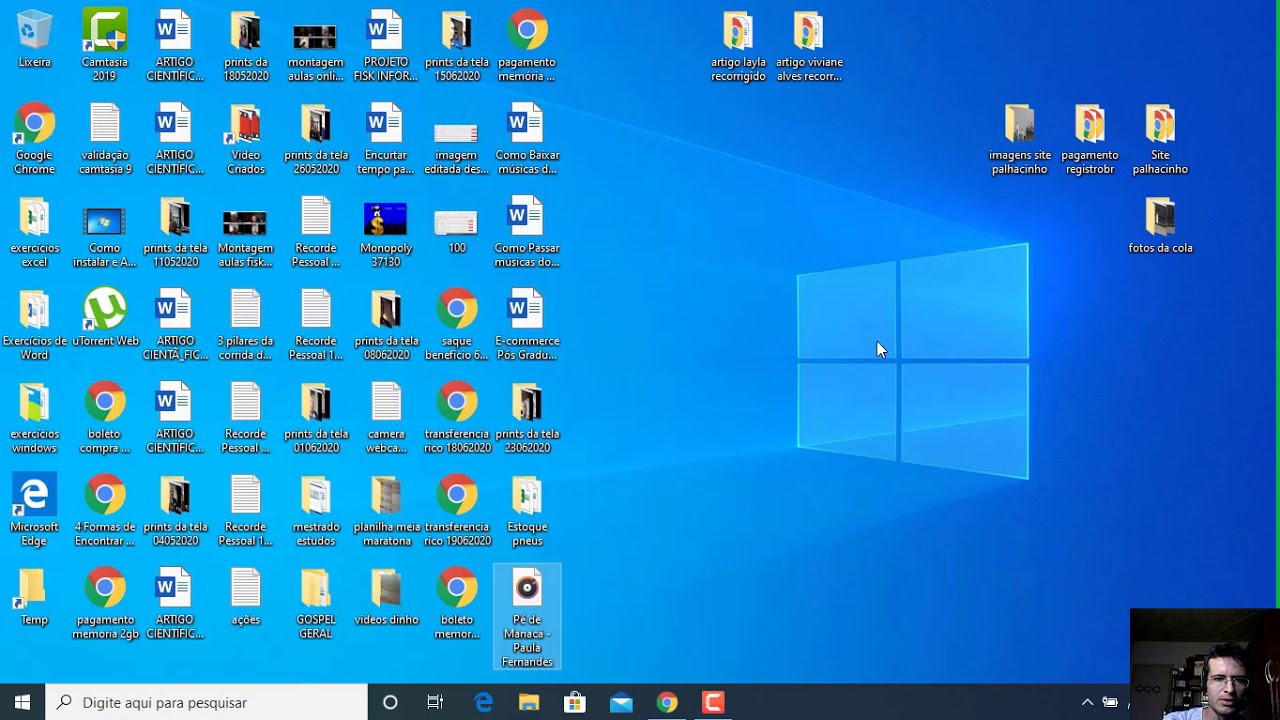
Task: Open Edge browser from the taskbar
Action: (483, 702)
